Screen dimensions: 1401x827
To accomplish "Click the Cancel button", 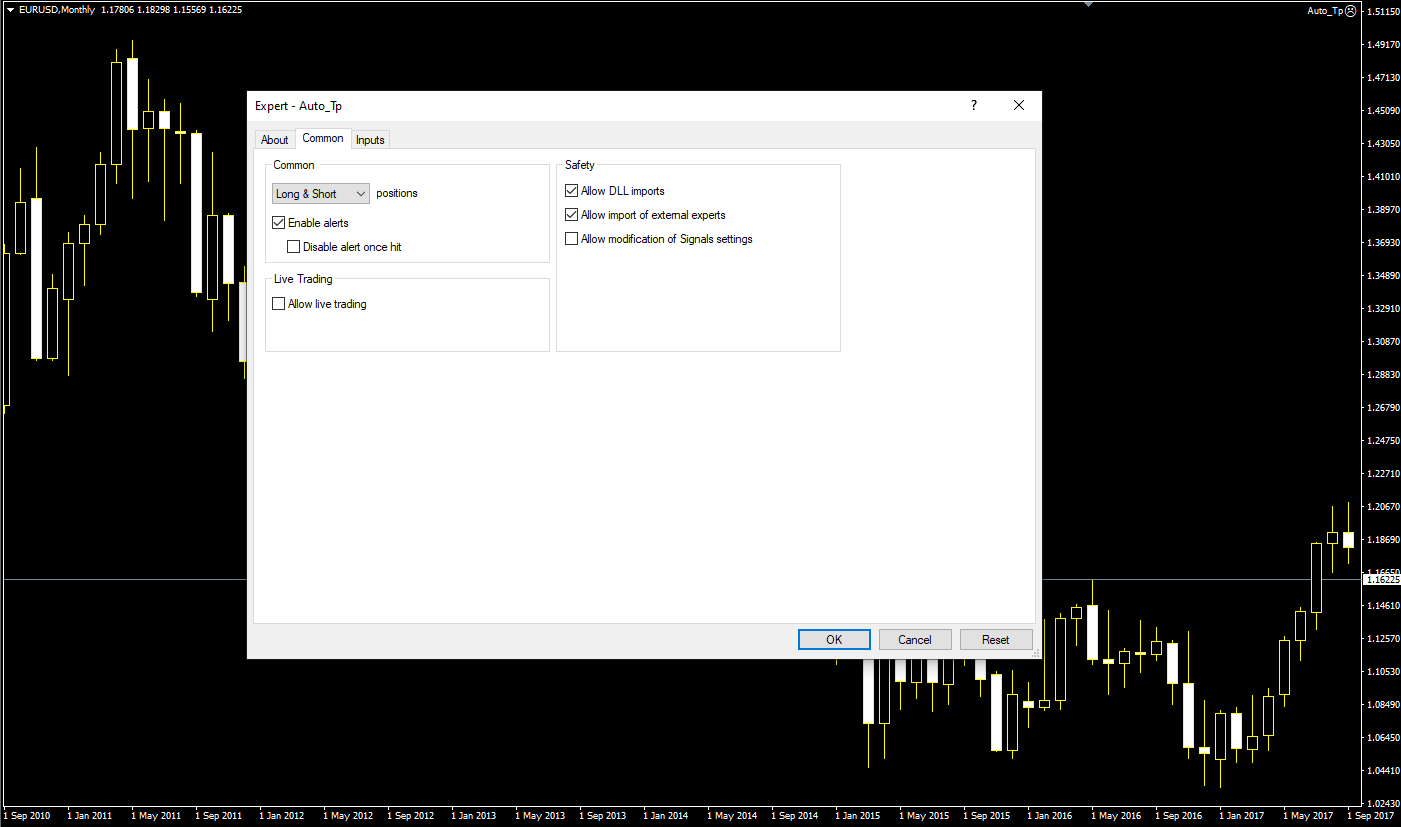I will 915,640.
